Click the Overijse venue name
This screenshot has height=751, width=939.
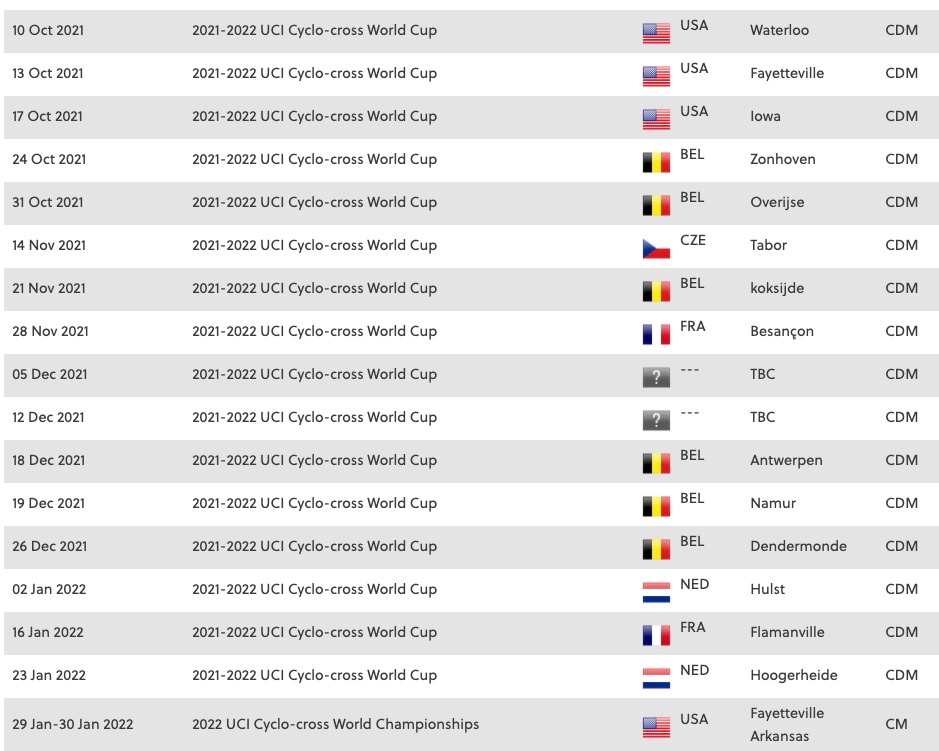[777, 202]
